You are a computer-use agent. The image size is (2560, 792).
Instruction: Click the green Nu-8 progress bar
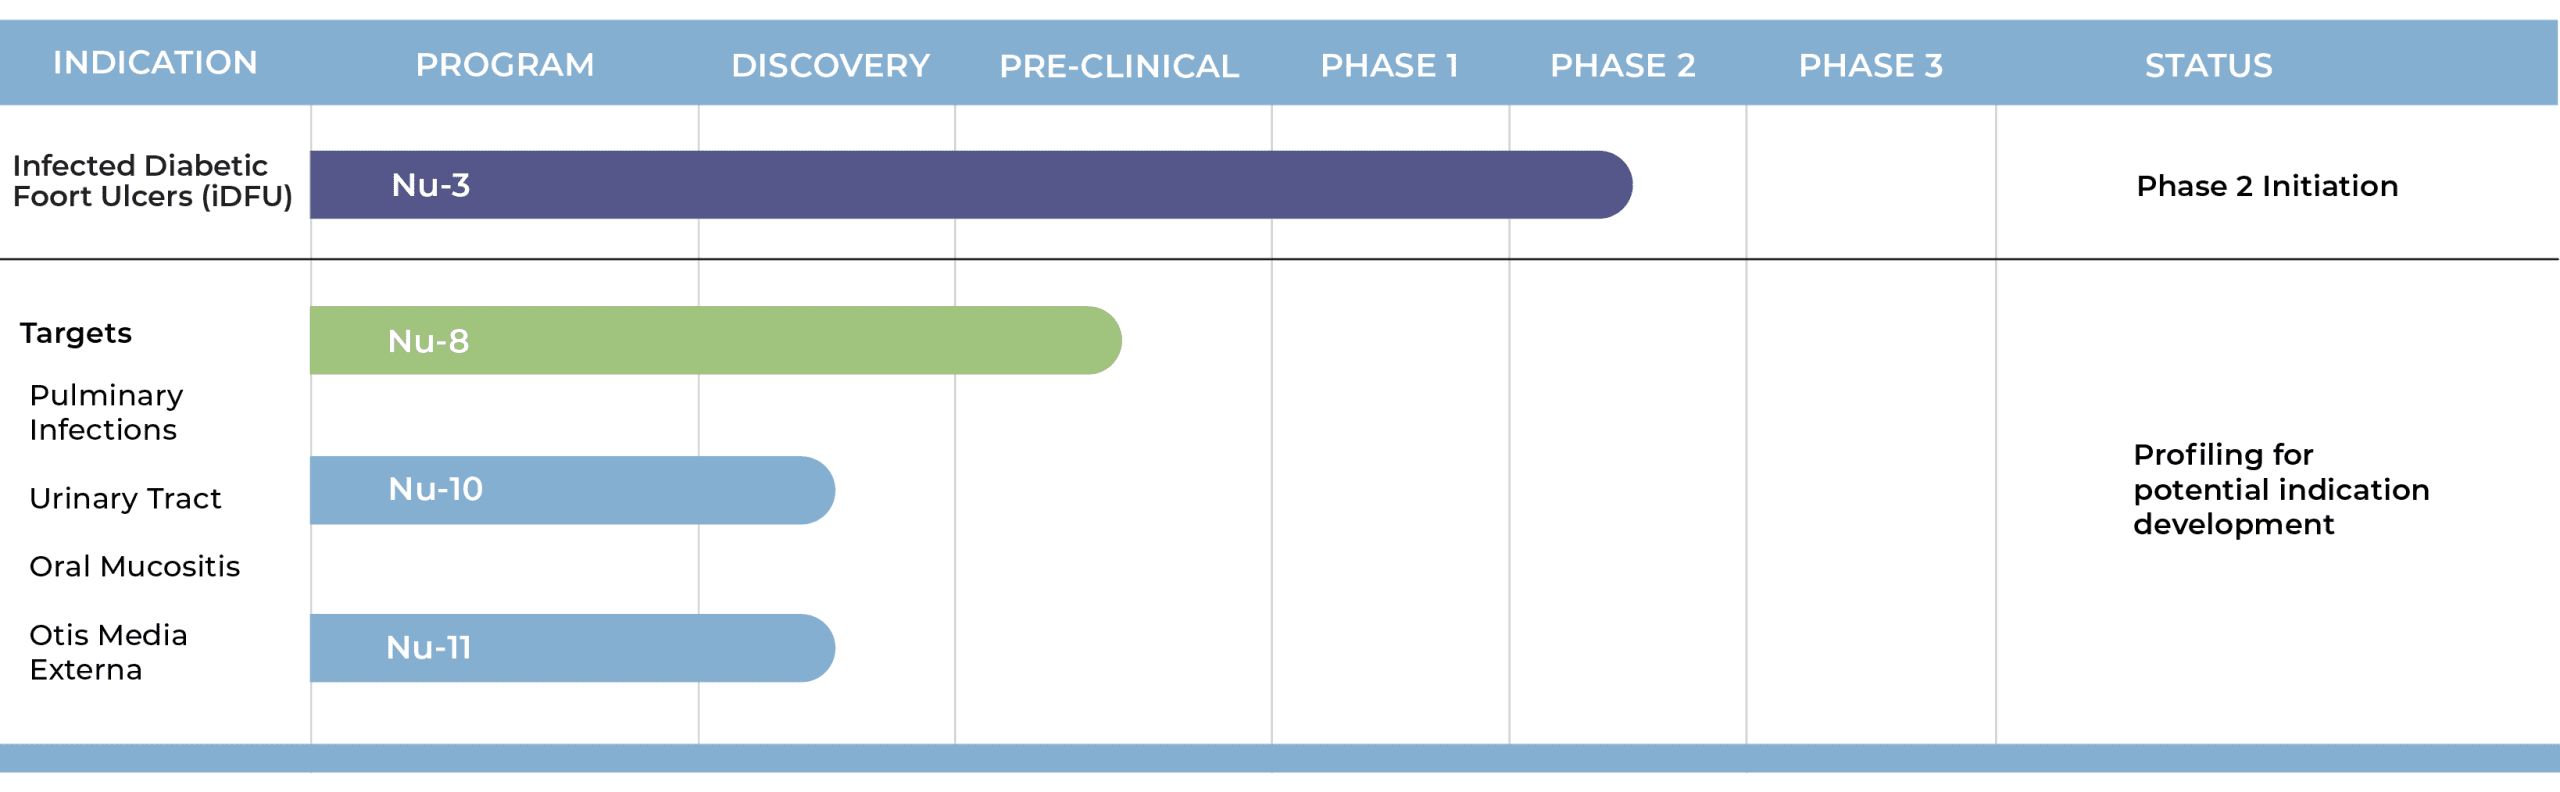(x=715, y=341)
